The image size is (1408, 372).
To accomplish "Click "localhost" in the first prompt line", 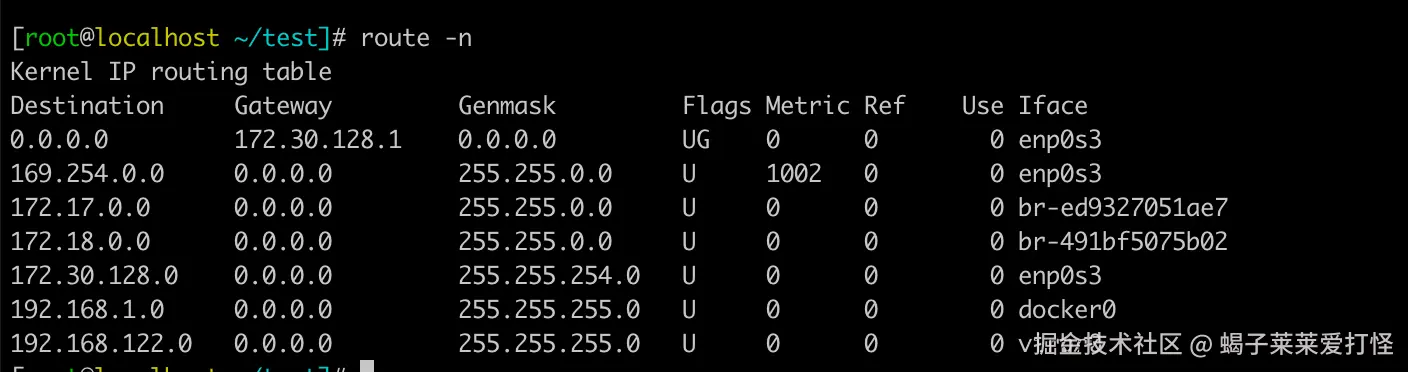I will (157, 38).
